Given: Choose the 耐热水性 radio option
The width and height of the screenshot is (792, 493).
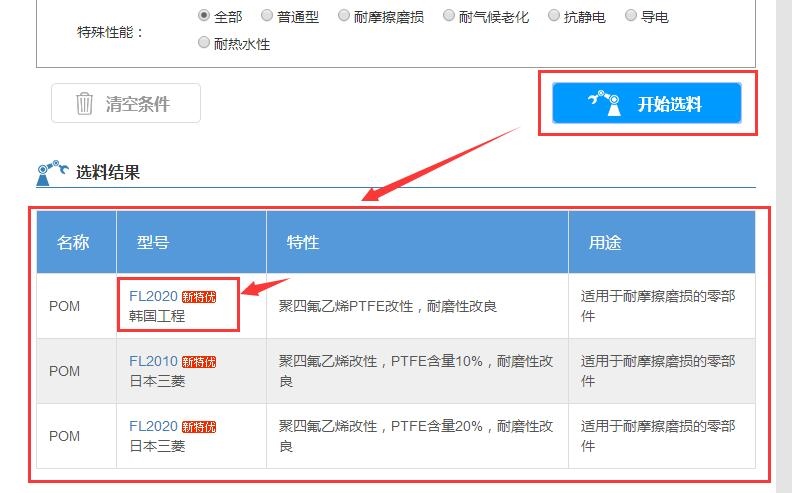Looking at the screenshot, I should (x=204, y=43).
